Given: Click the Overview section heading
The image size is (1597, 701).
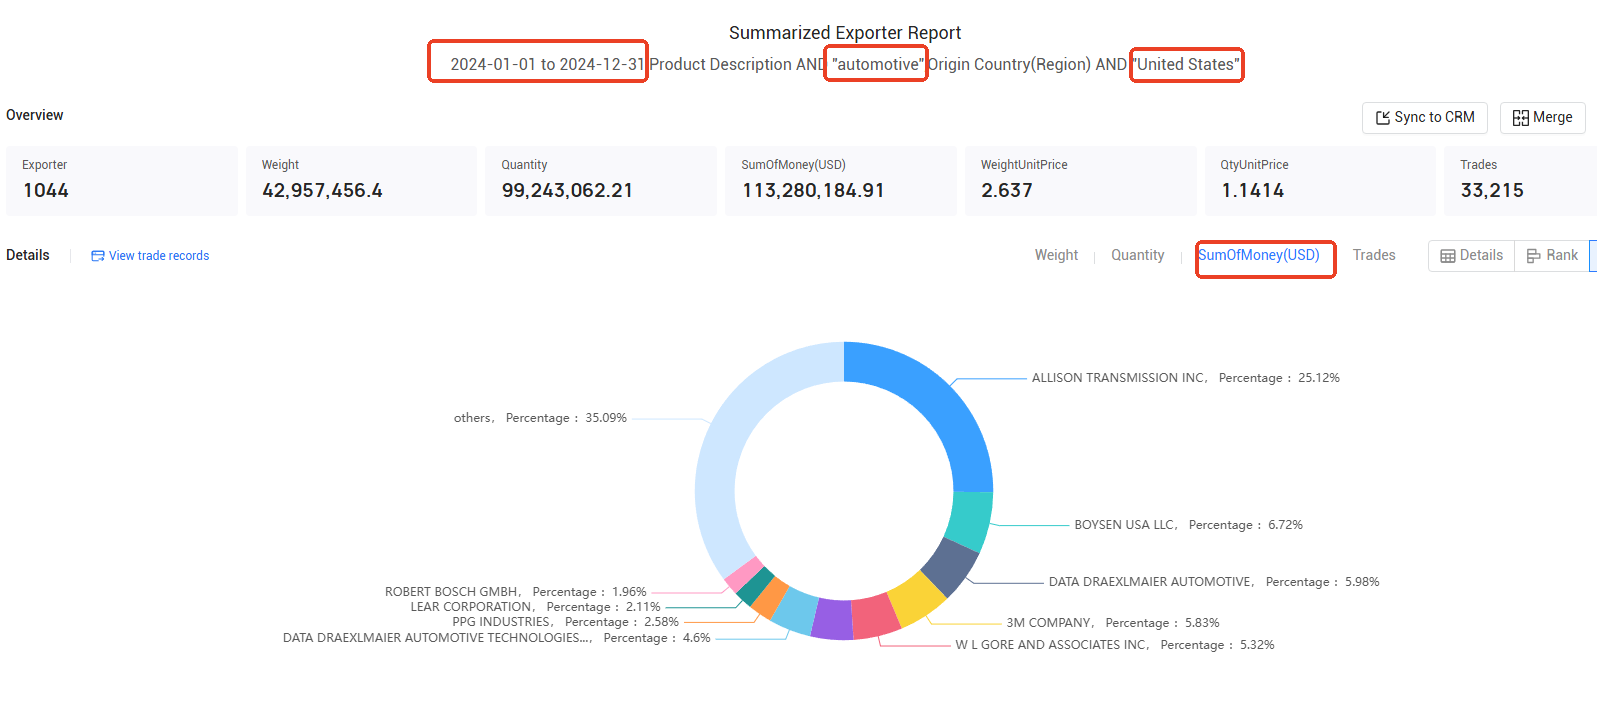Looking at the screenshot, I should tap(35, 115).
